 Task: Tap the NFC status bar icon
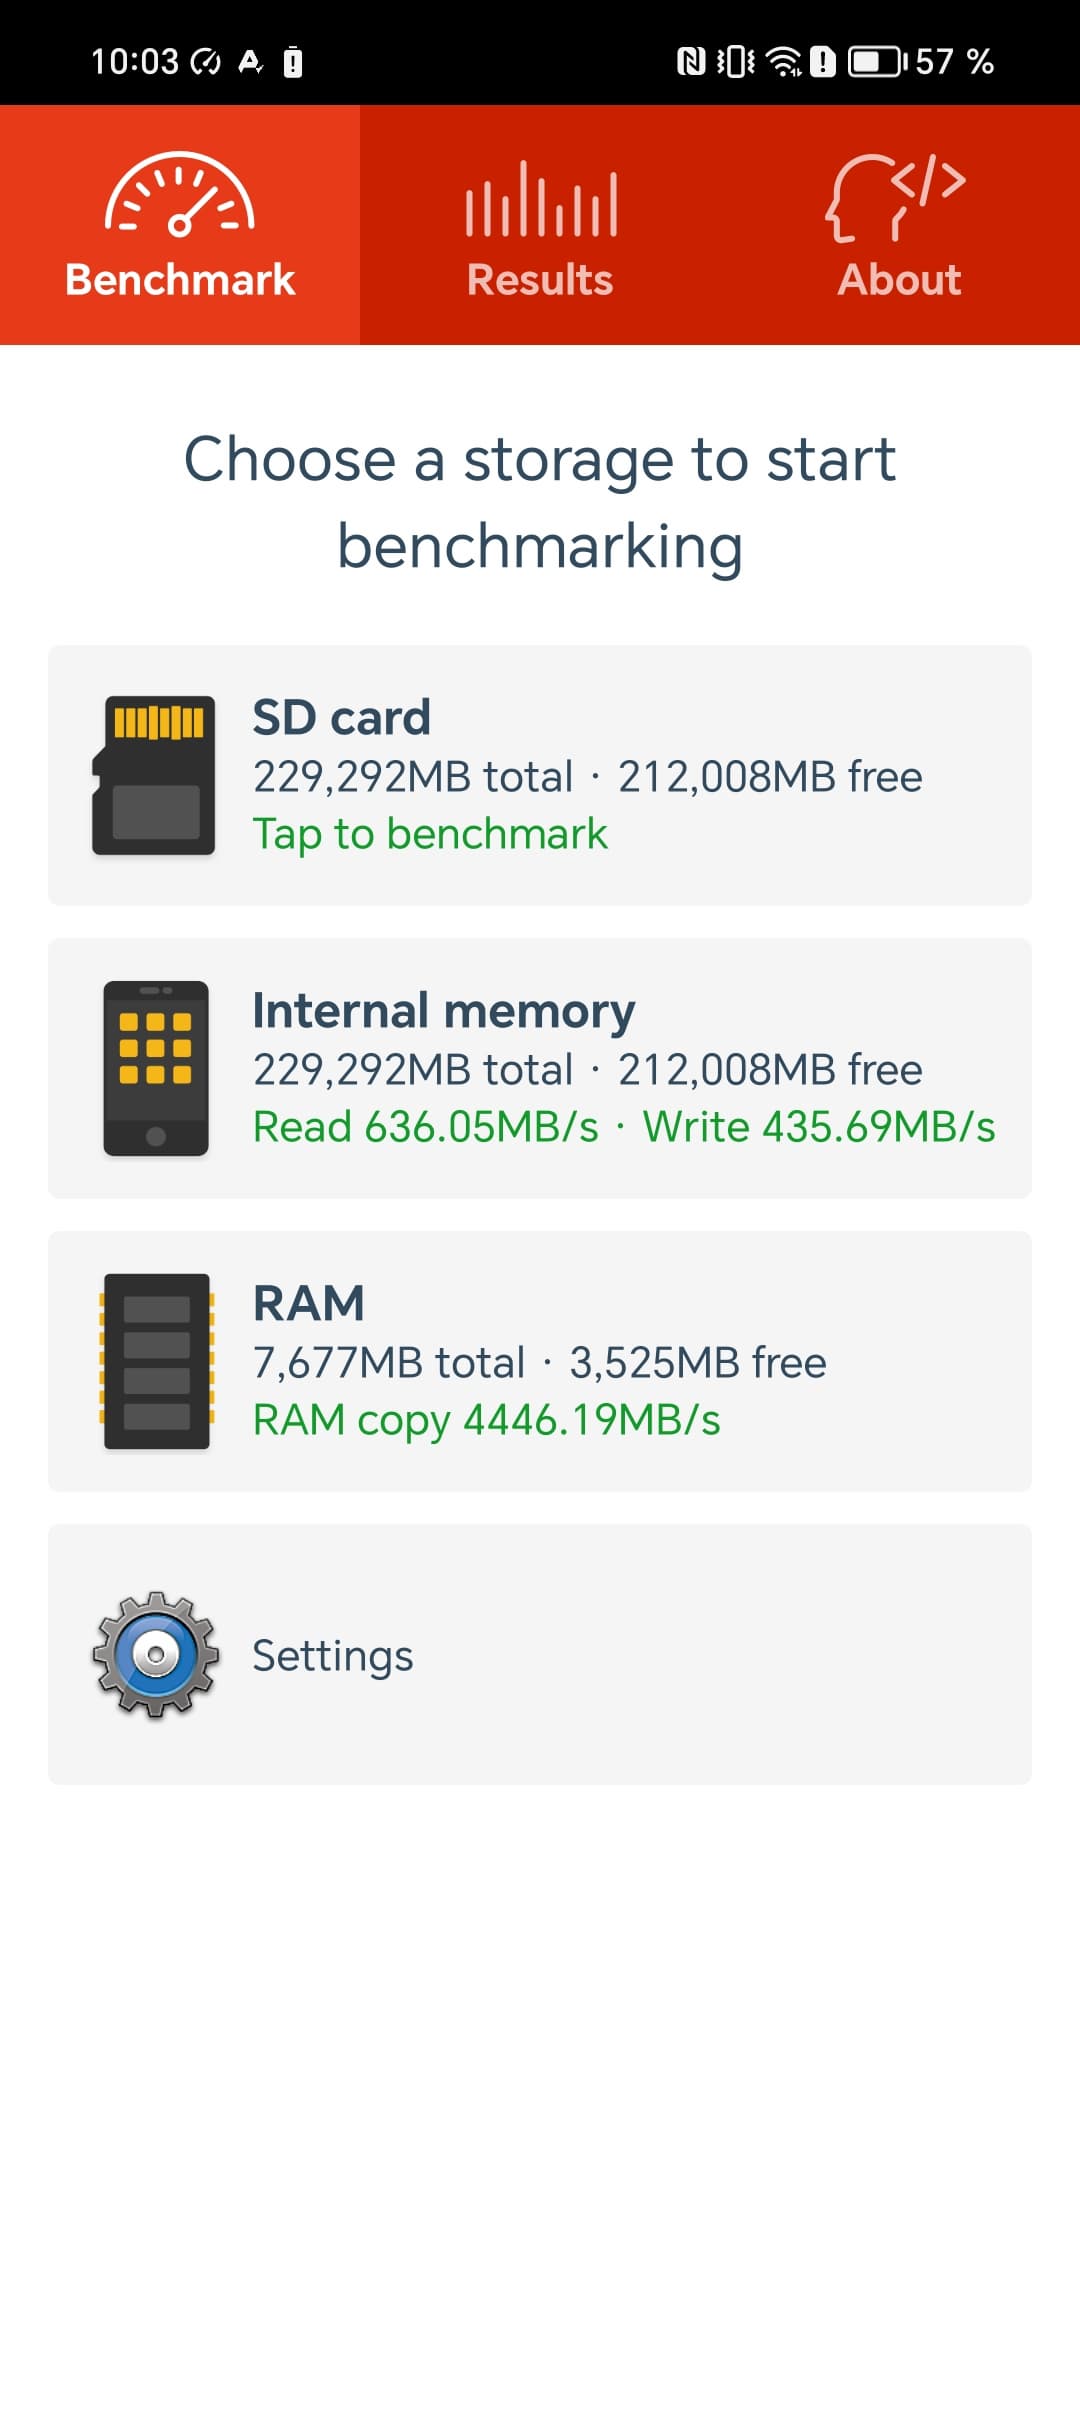[x=691, y=62]
